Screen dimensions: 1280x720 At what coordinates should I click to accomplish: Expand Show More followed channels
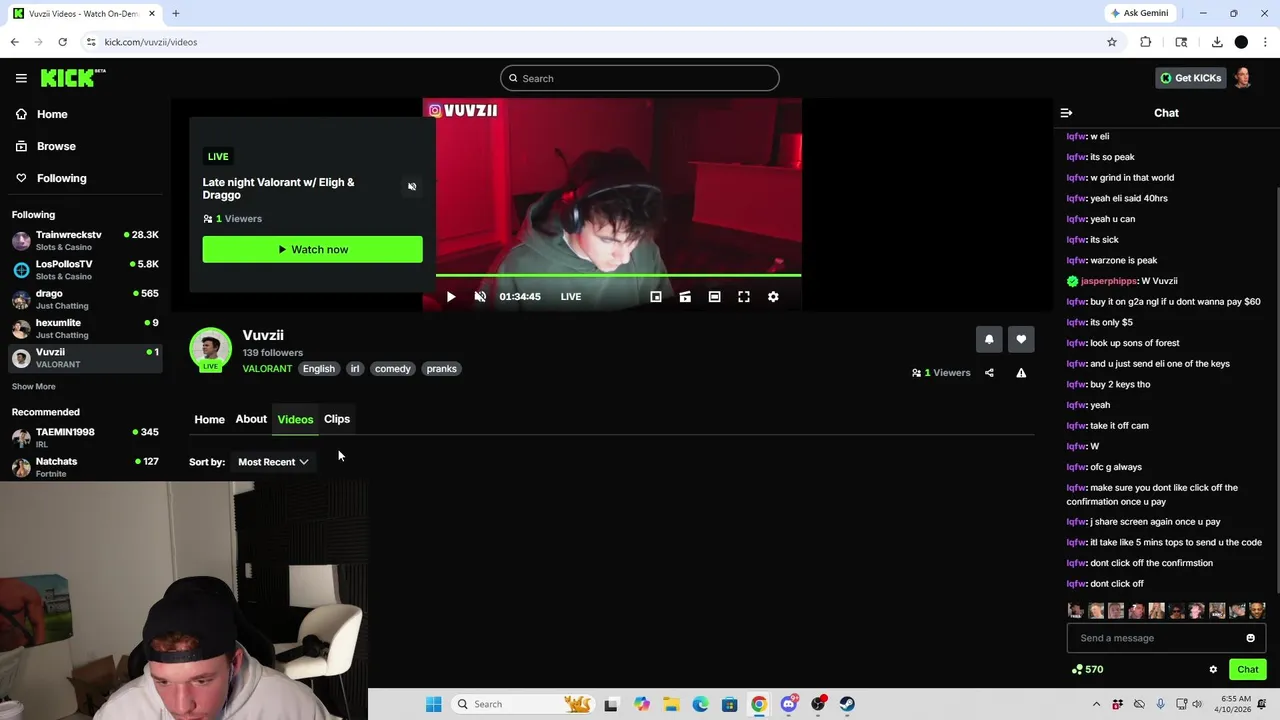33,387
